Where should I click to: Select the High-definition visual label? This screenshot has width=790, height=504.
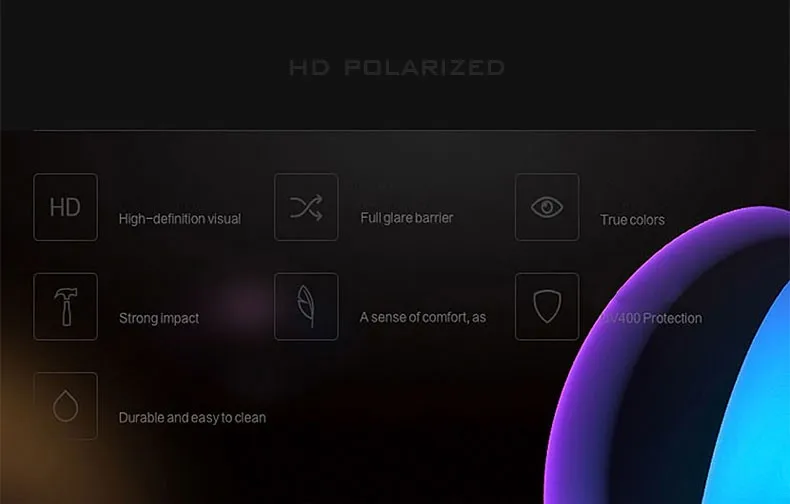pyautogui.click(x=180, y=219)
